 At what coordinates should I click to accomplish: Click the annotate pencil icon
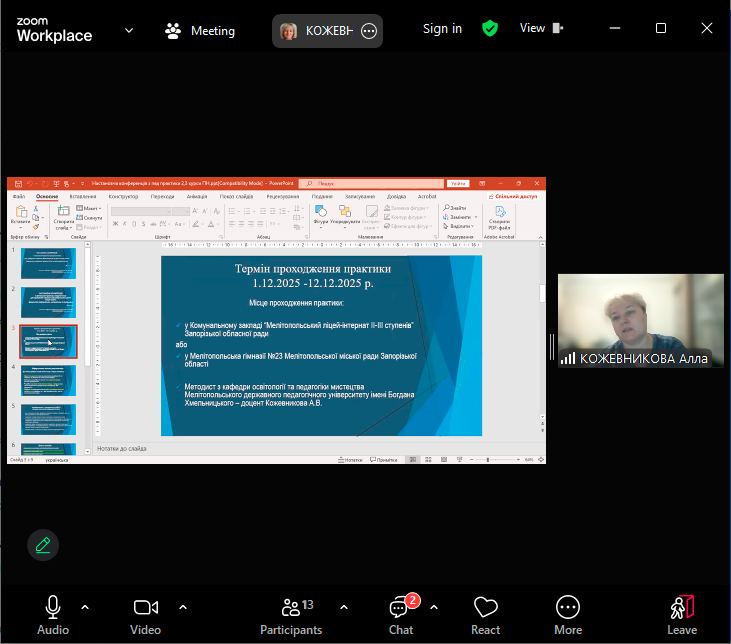pos(42,545)
